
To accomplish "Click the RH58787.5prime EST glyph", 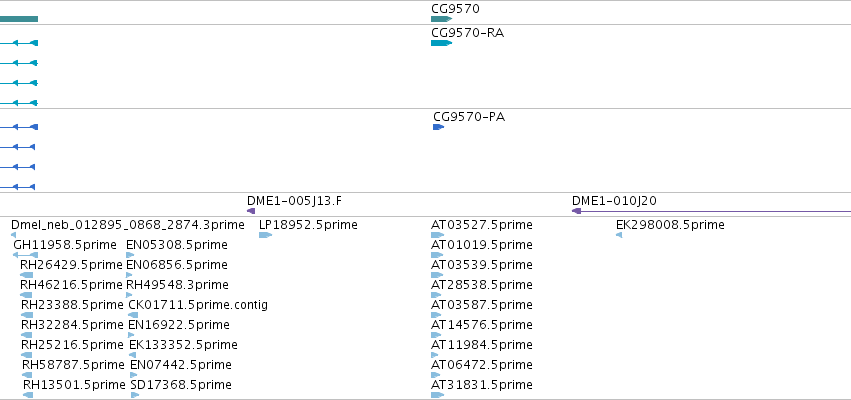I will 28,376.
